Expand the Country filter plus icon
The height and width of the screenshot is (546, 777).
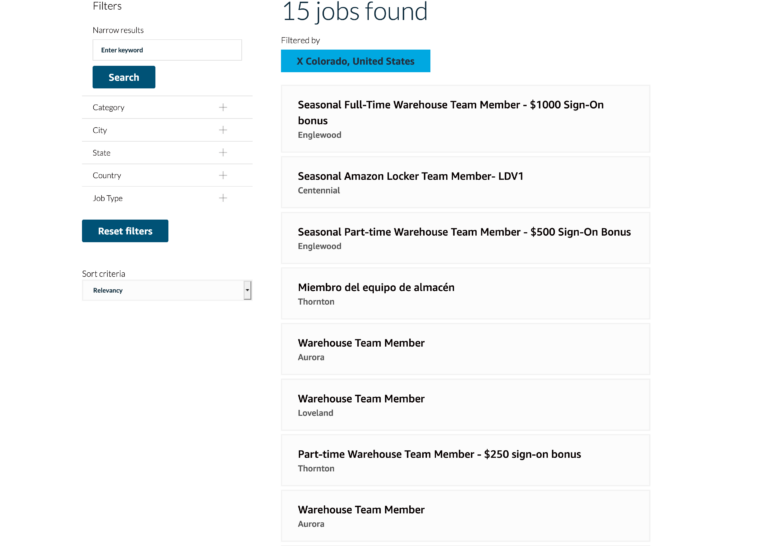(x=223, y=175)
